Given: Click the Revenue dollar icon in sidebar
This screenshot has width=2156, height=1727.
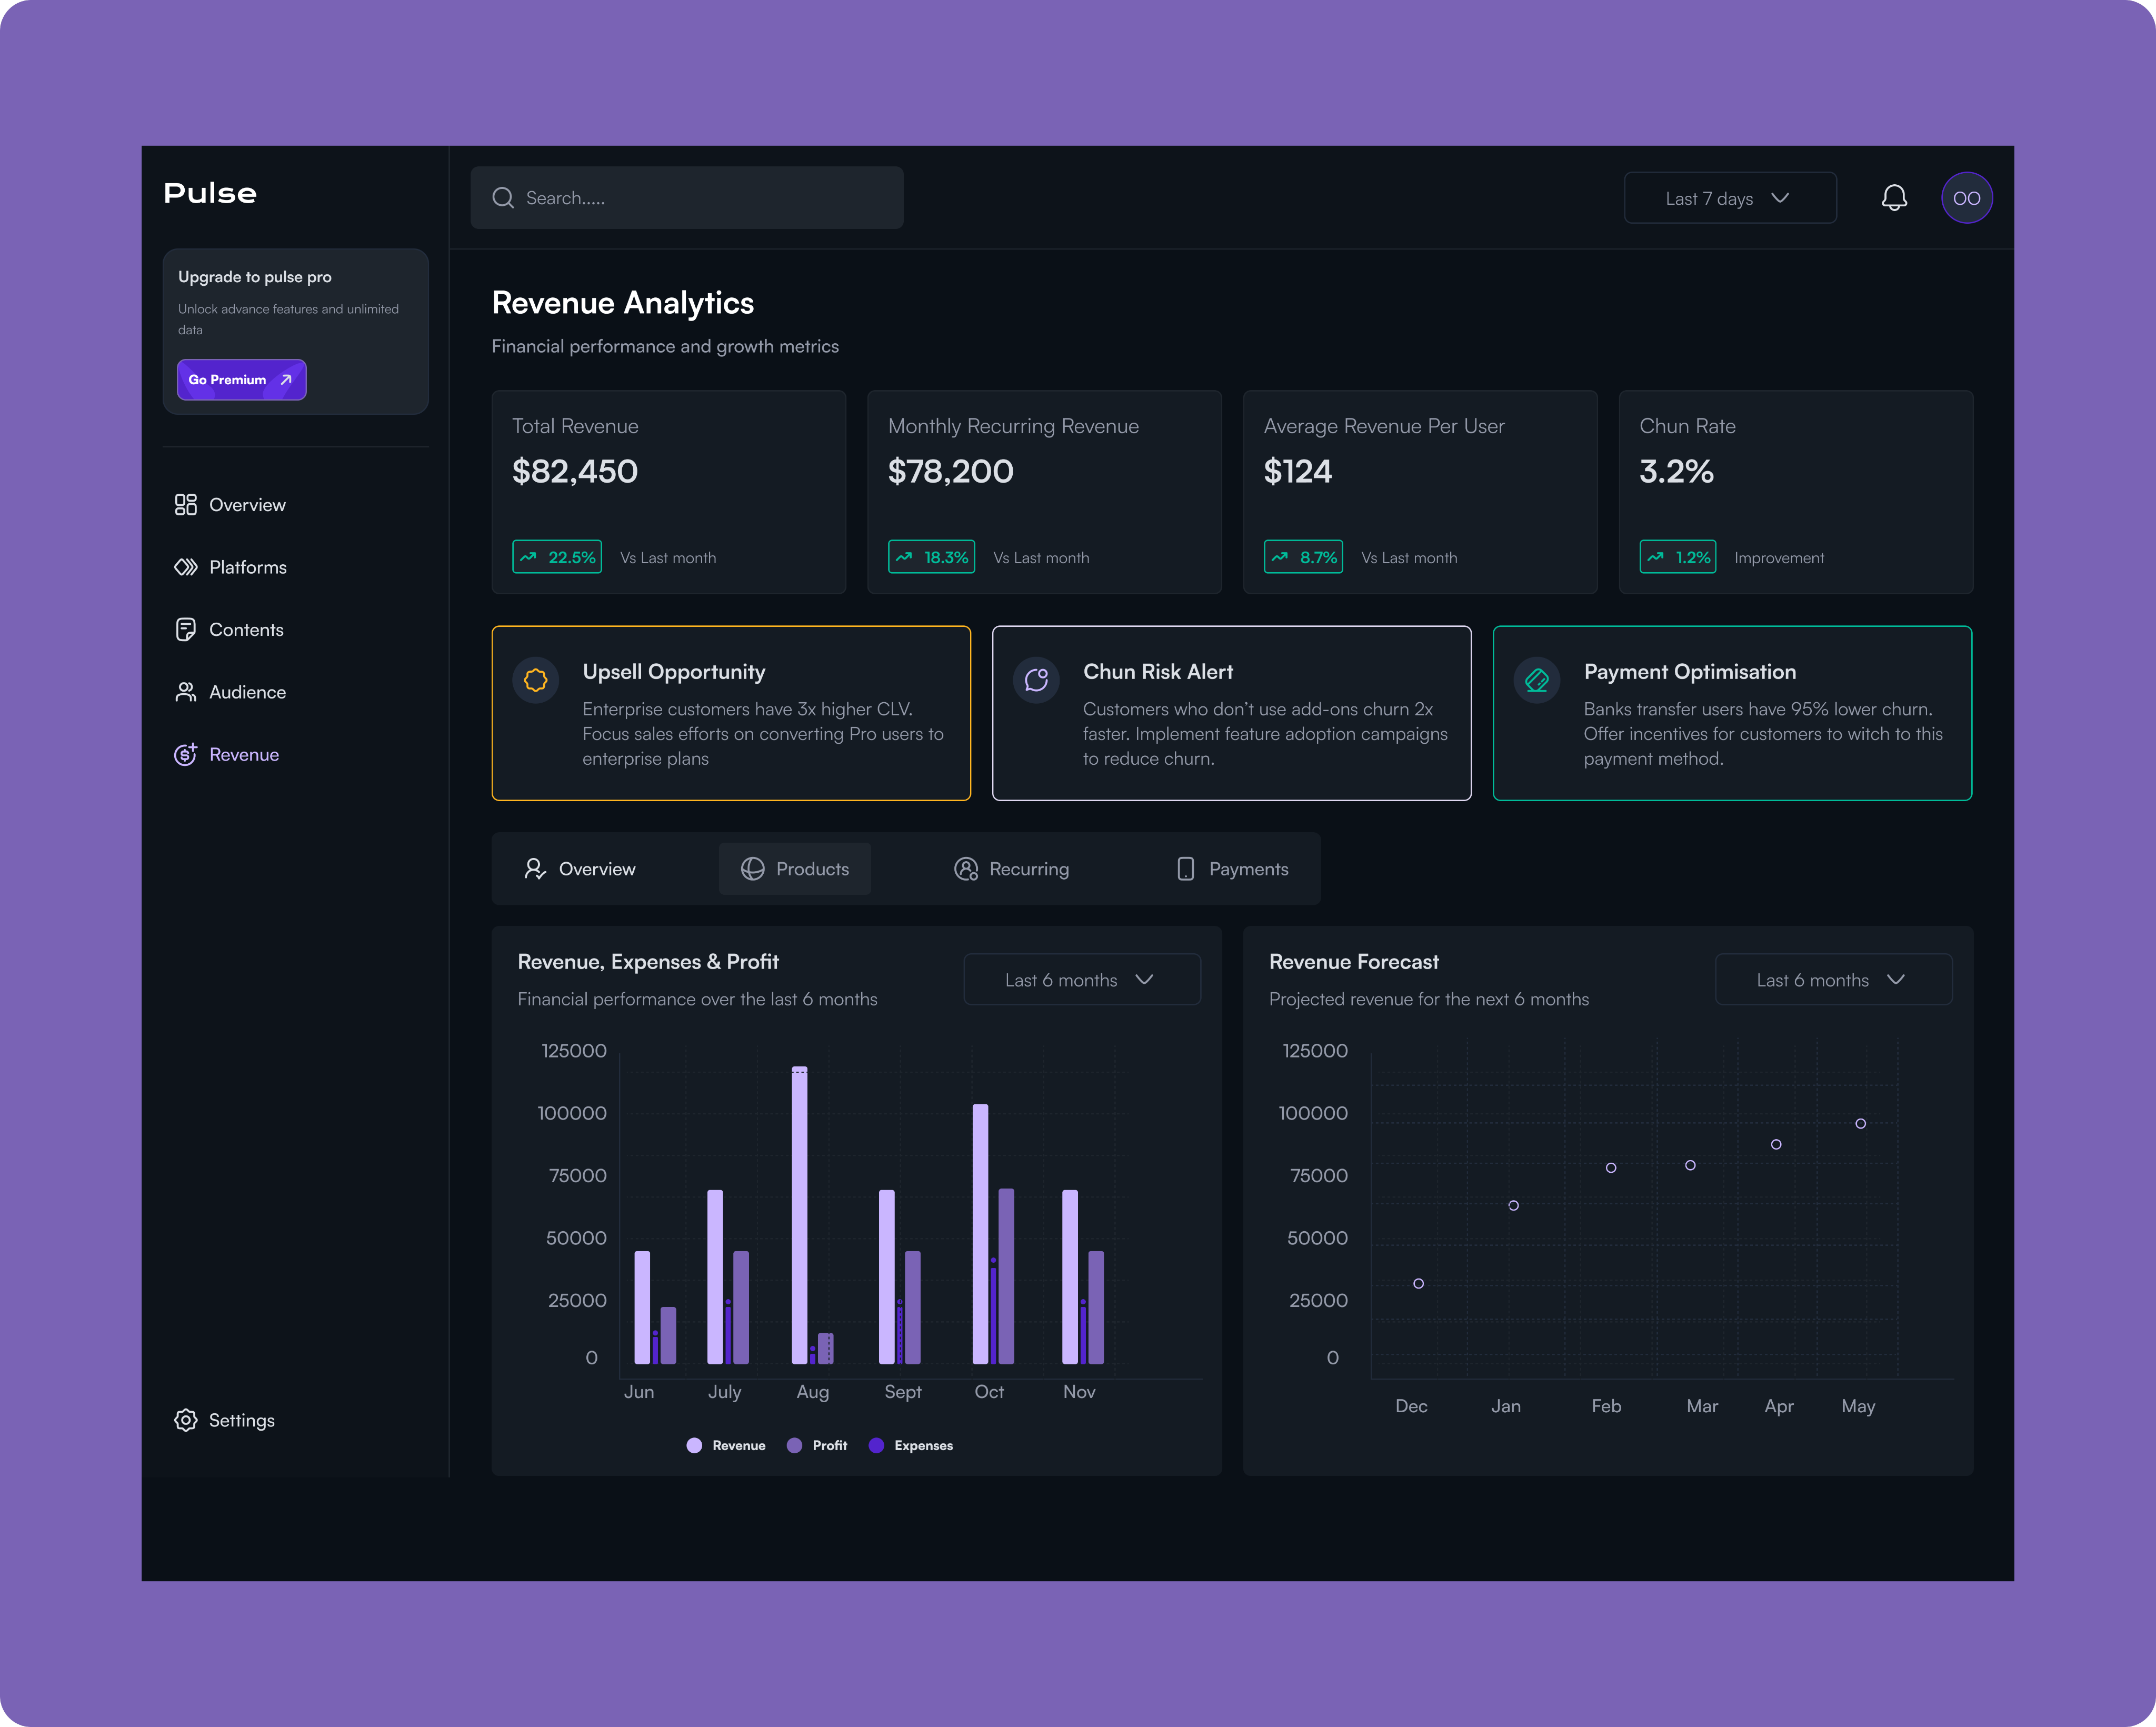Looking at the screenshot, I should [x=185, y=754].
